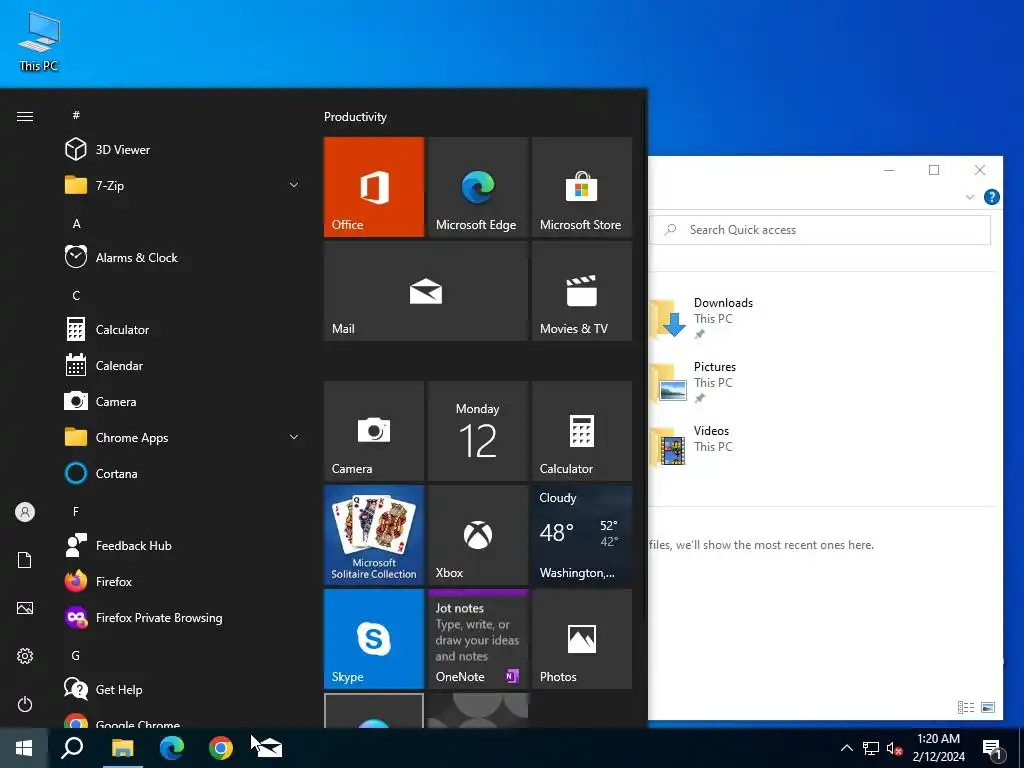
Task: Launch Cortana from app list
Action: (183, 473)
